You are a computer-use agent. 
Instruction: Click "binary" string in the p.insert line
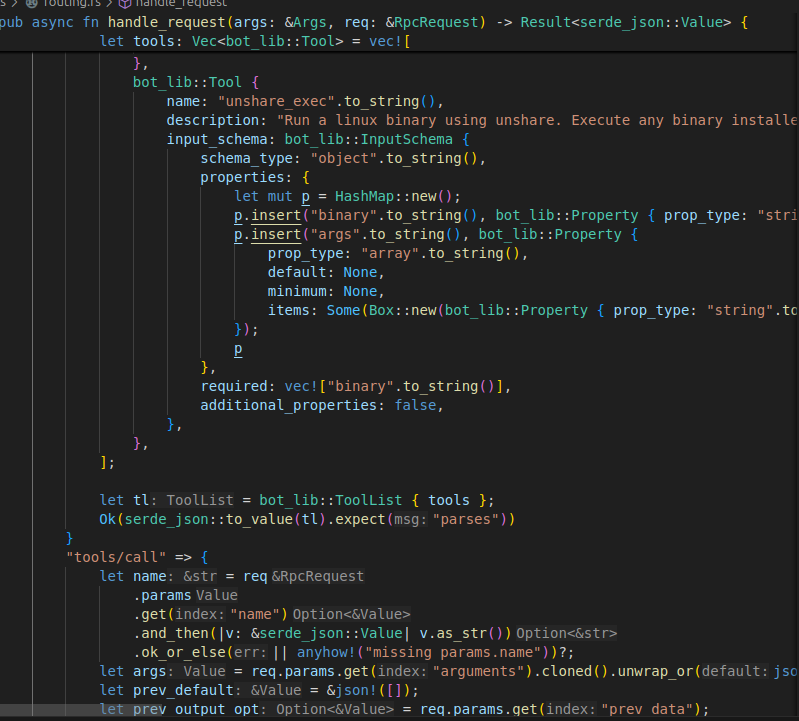point(343,215)
